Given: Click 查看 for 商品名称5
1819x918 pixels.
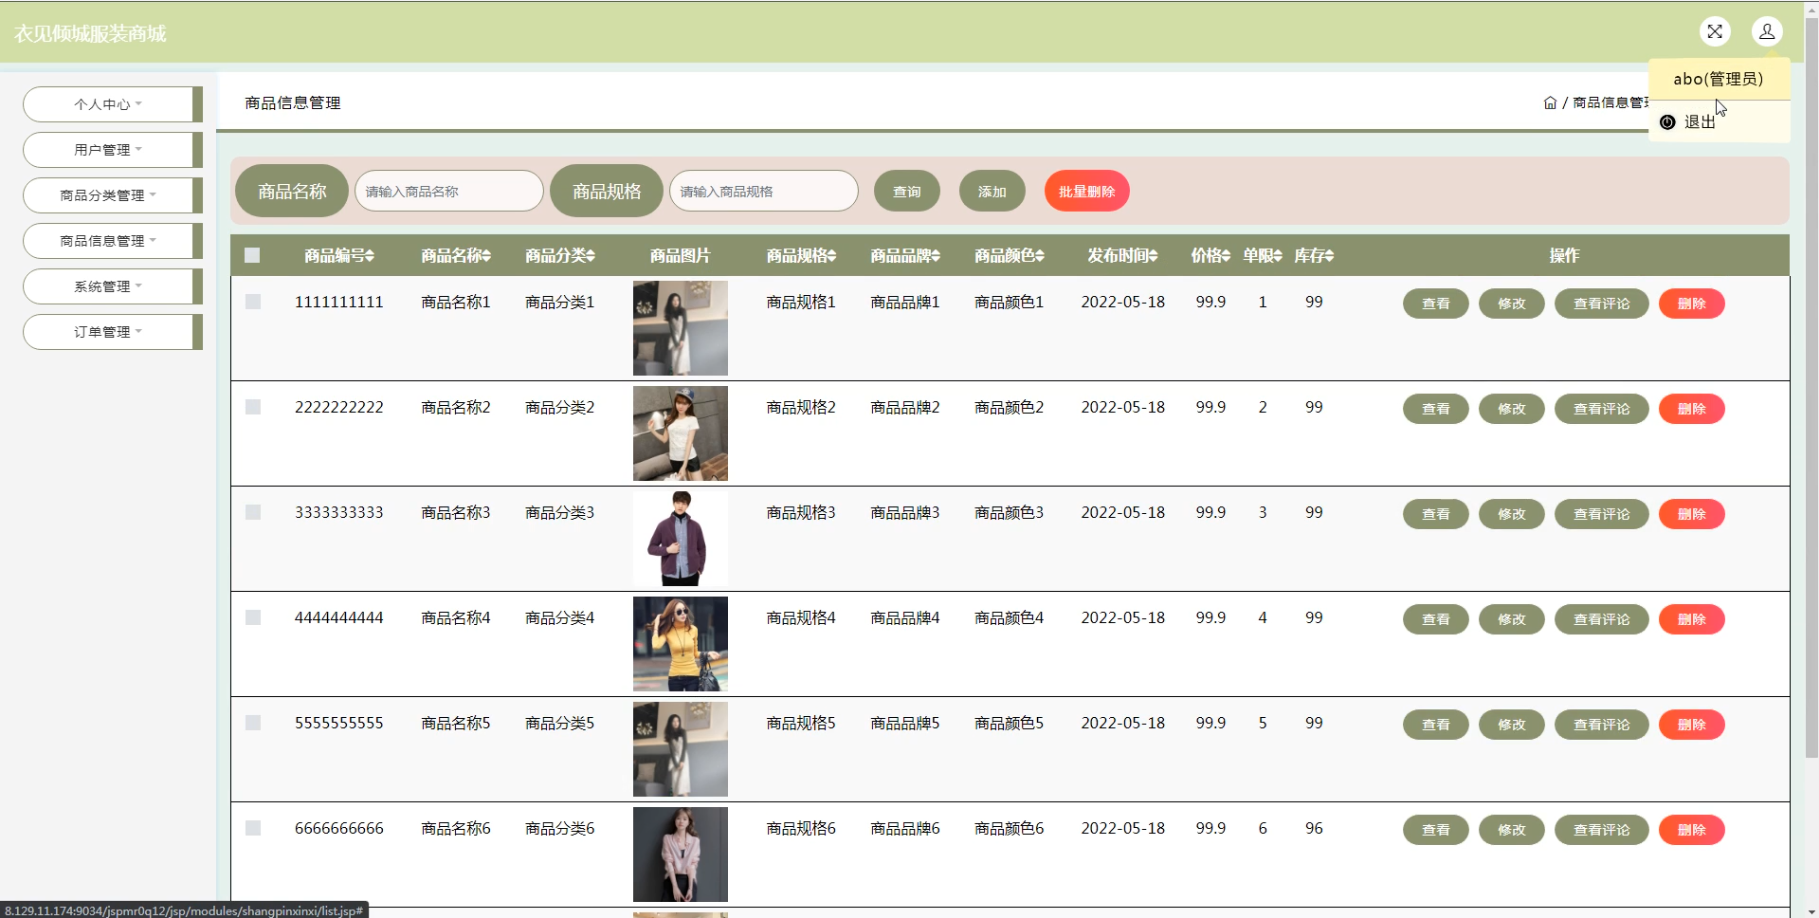Looking at the screenshot, I should point(1436,725).
